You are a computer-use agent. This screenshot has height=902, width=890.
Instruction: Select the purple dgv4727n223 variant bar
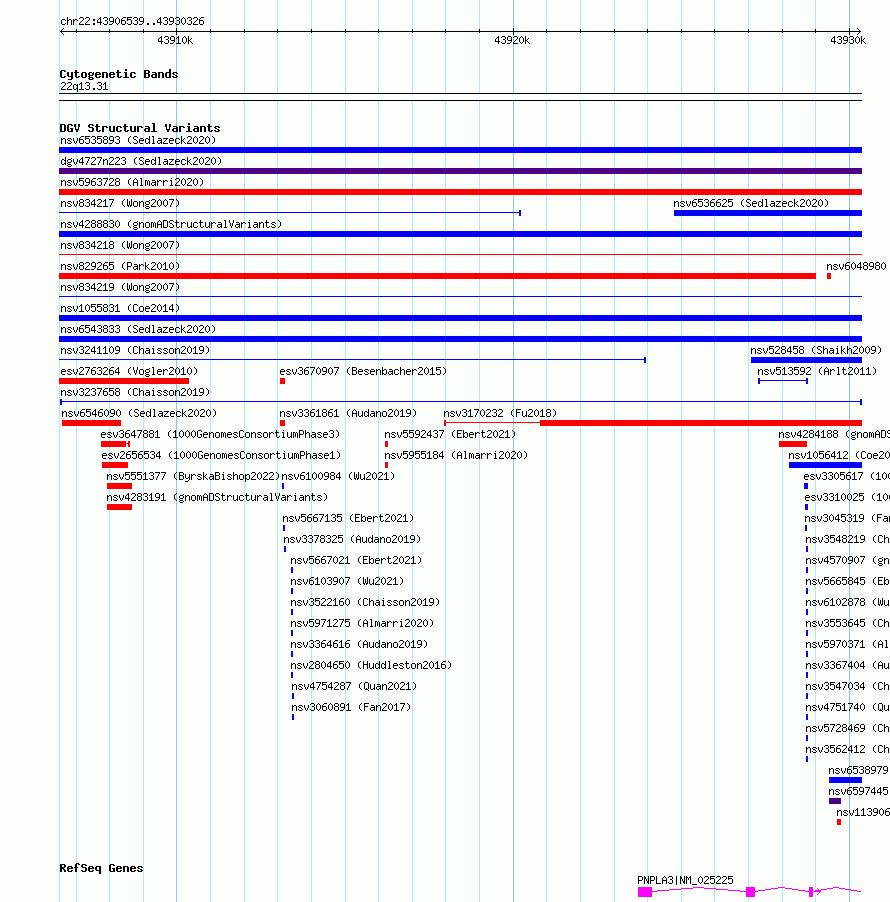coord(460,171)
